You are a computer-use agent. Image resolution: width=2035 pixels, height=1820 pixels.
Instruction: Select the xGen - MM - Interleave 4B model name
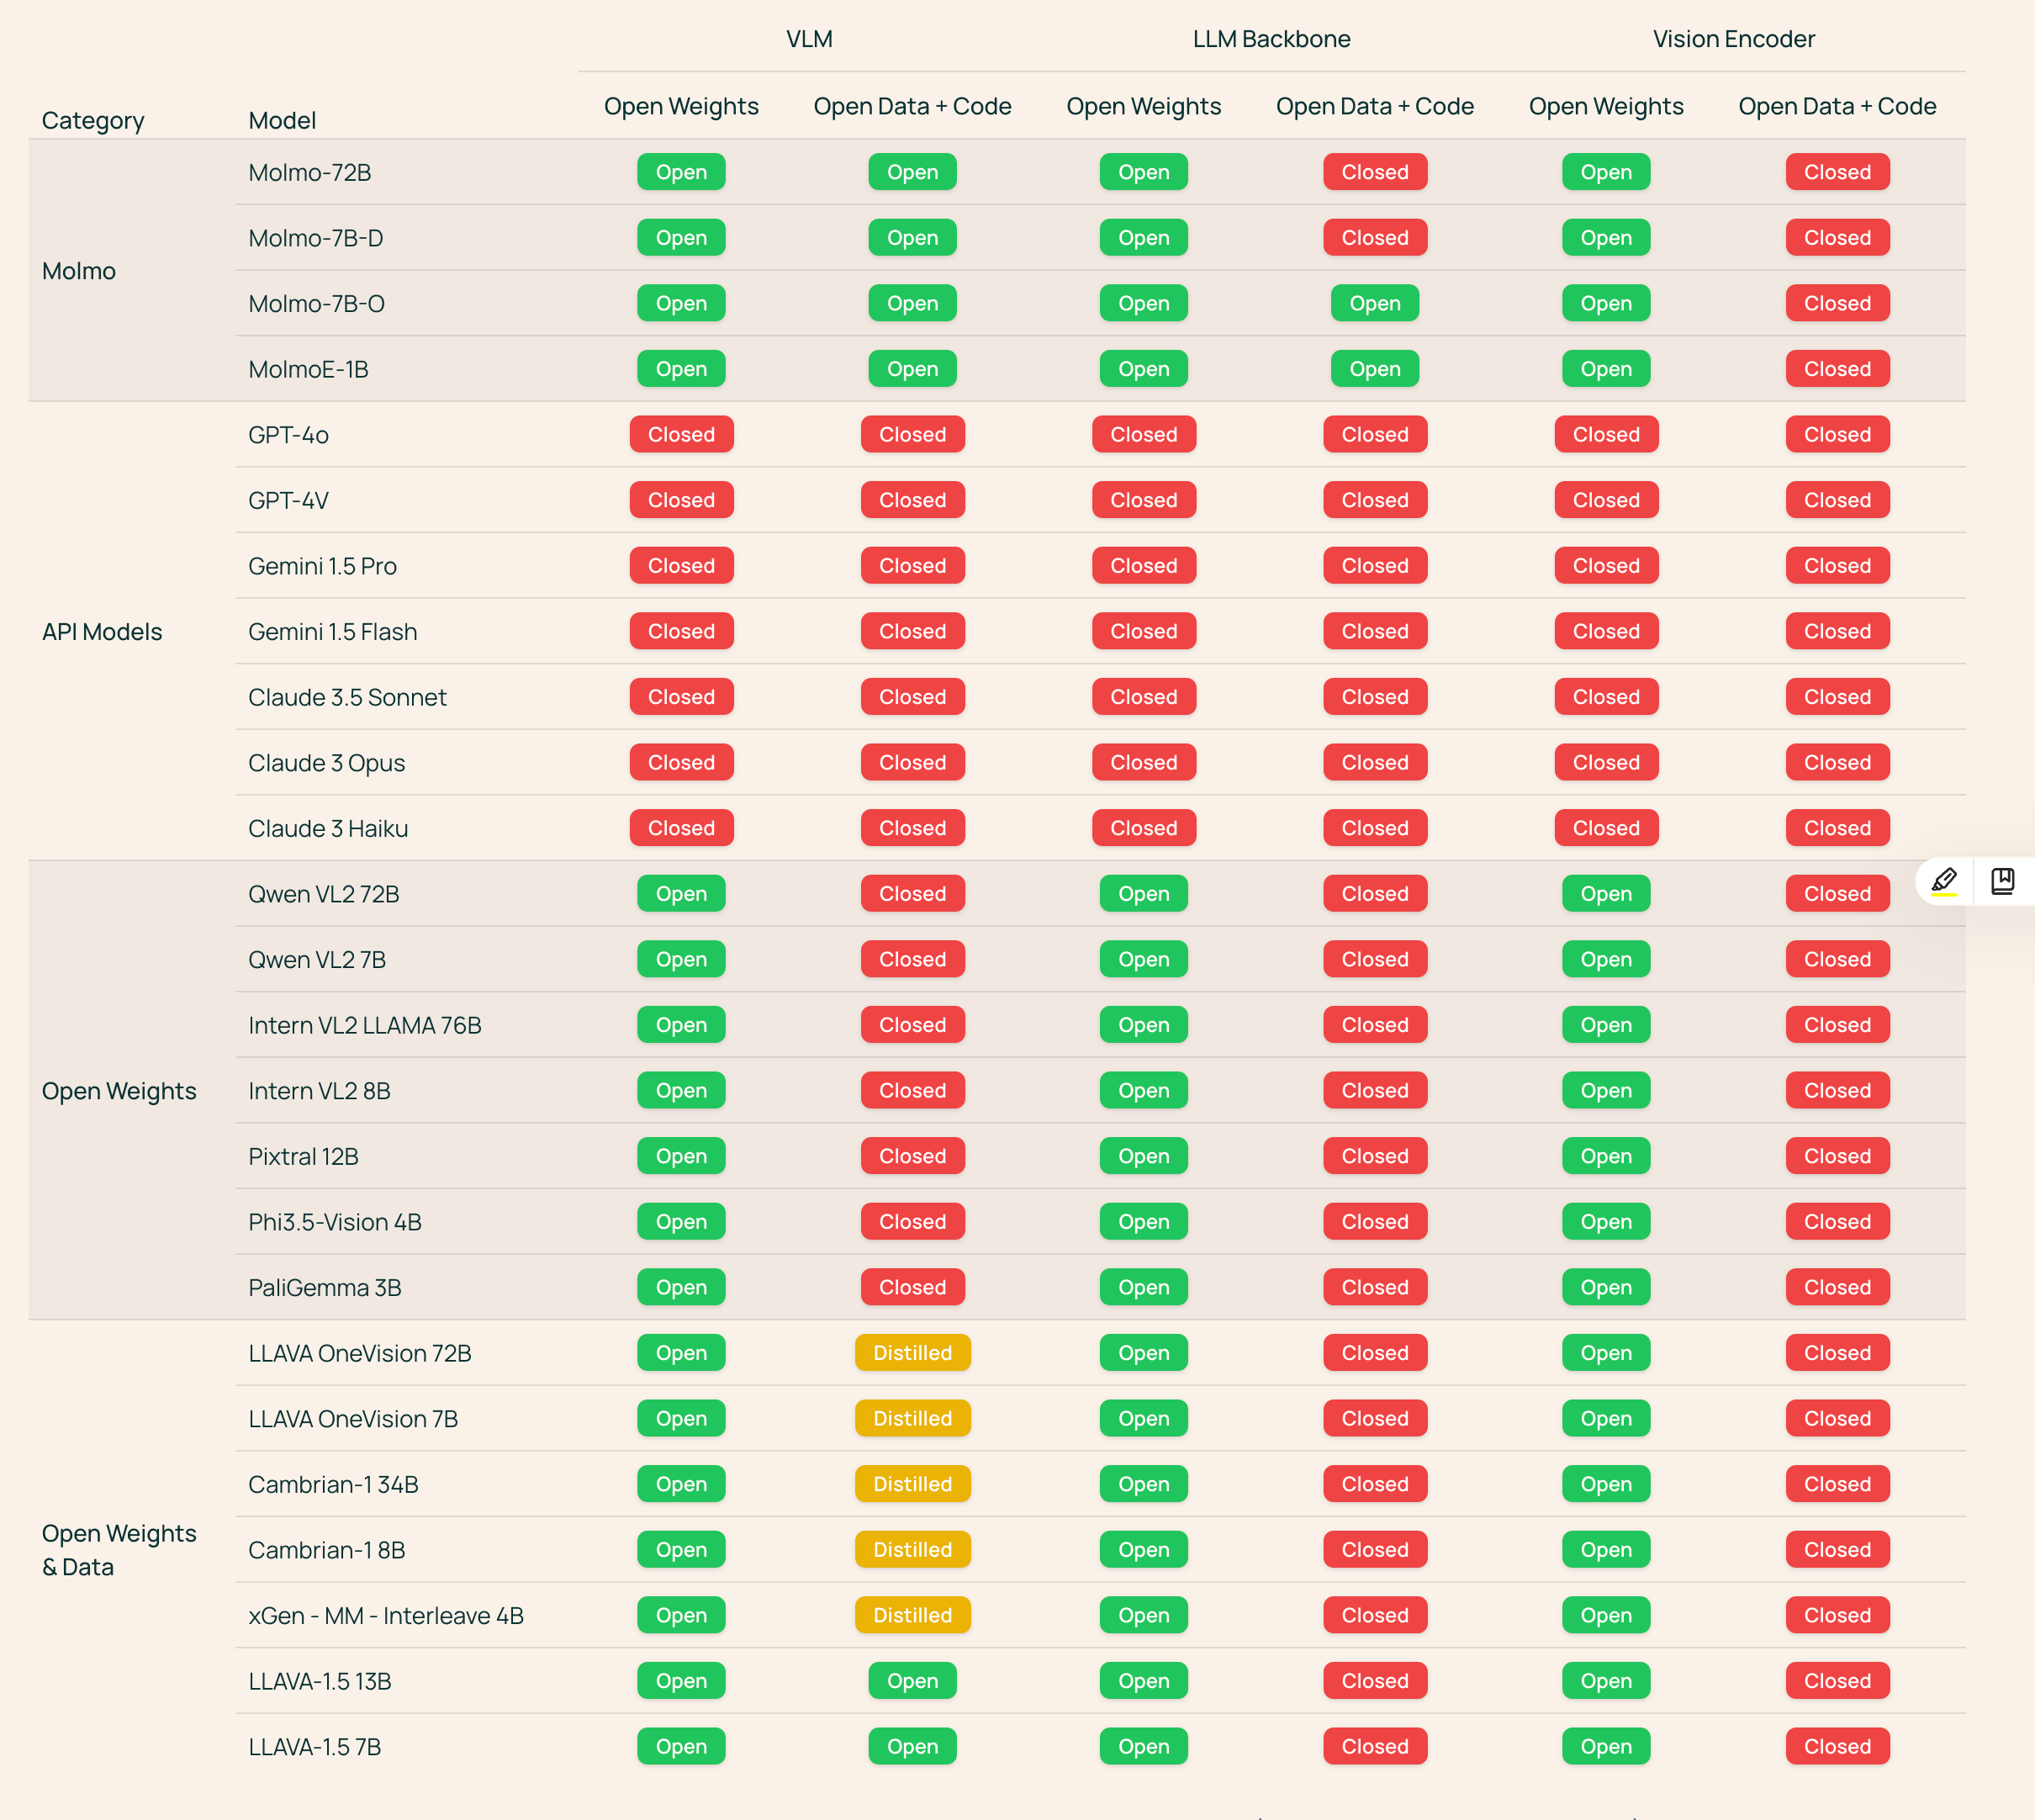[386, 1616]
